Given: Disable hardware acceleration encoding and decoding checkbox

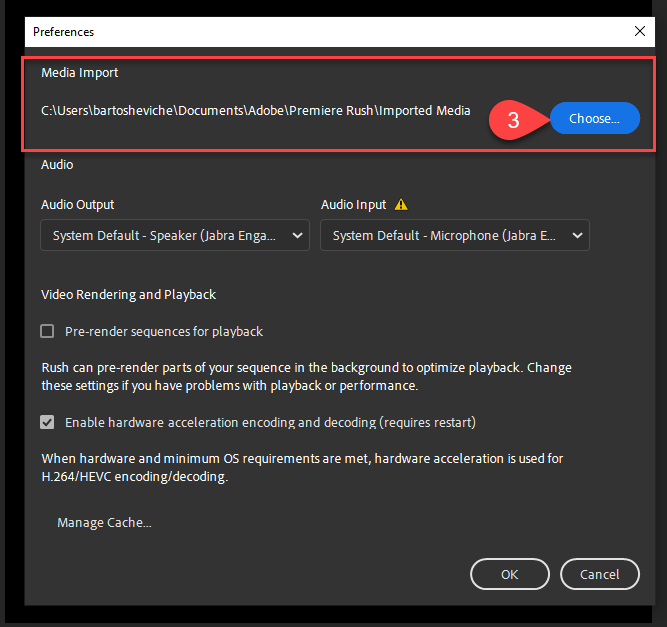Looking at the screenshot, I should [x=47, y=422].
